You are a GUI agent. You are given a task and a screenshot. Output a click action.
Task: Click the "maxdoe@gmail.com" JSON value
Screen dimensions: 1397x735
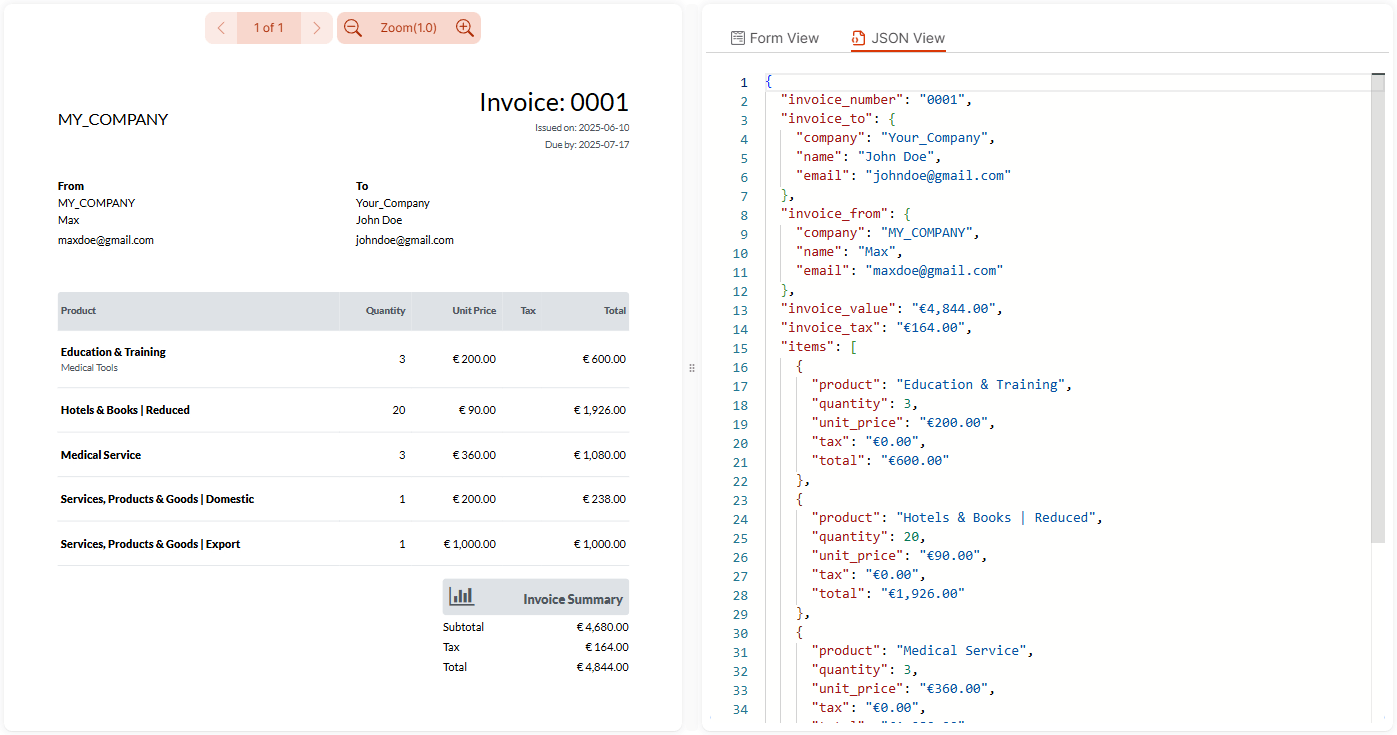point(934,271)
